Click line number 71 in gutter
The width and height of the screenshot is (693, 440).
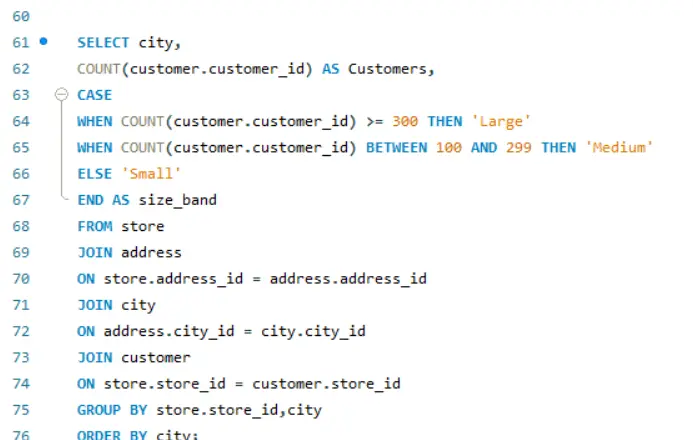click(21, 305)
